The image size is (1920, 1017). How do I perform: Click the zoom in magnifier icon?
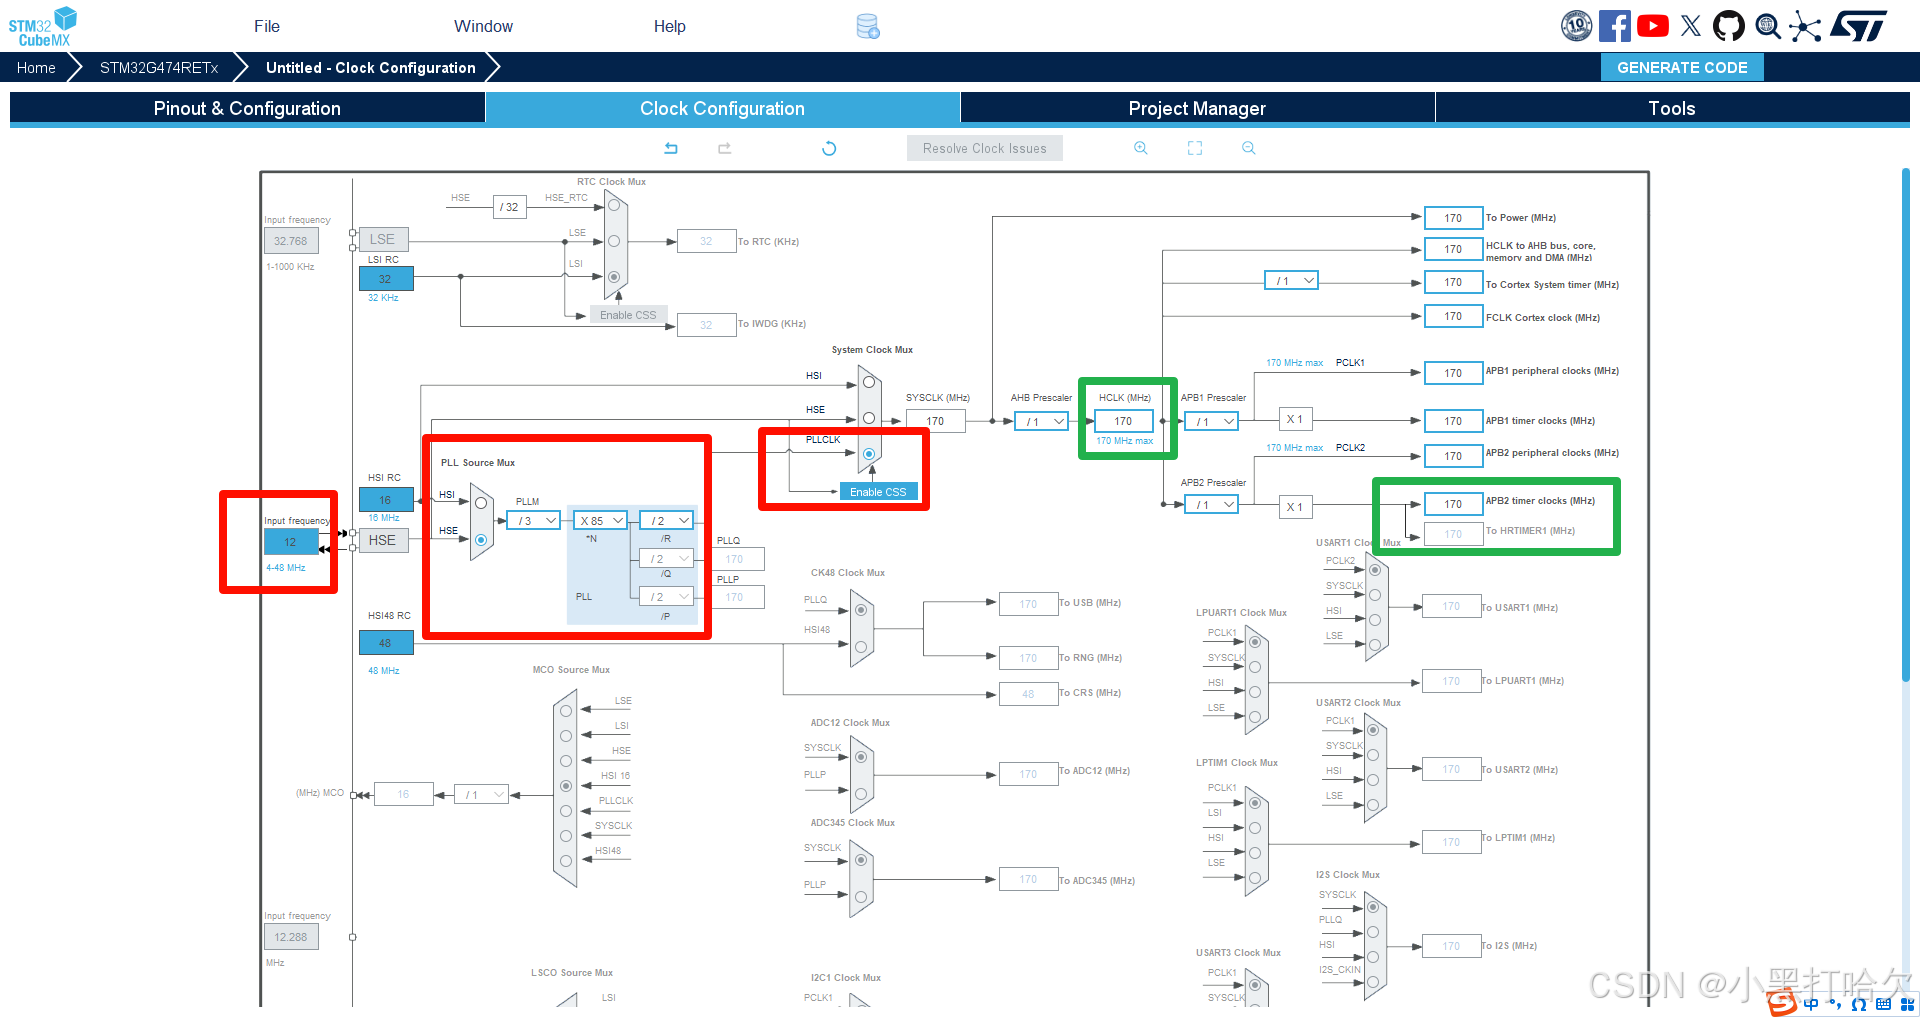click(x=1140, y=148)
